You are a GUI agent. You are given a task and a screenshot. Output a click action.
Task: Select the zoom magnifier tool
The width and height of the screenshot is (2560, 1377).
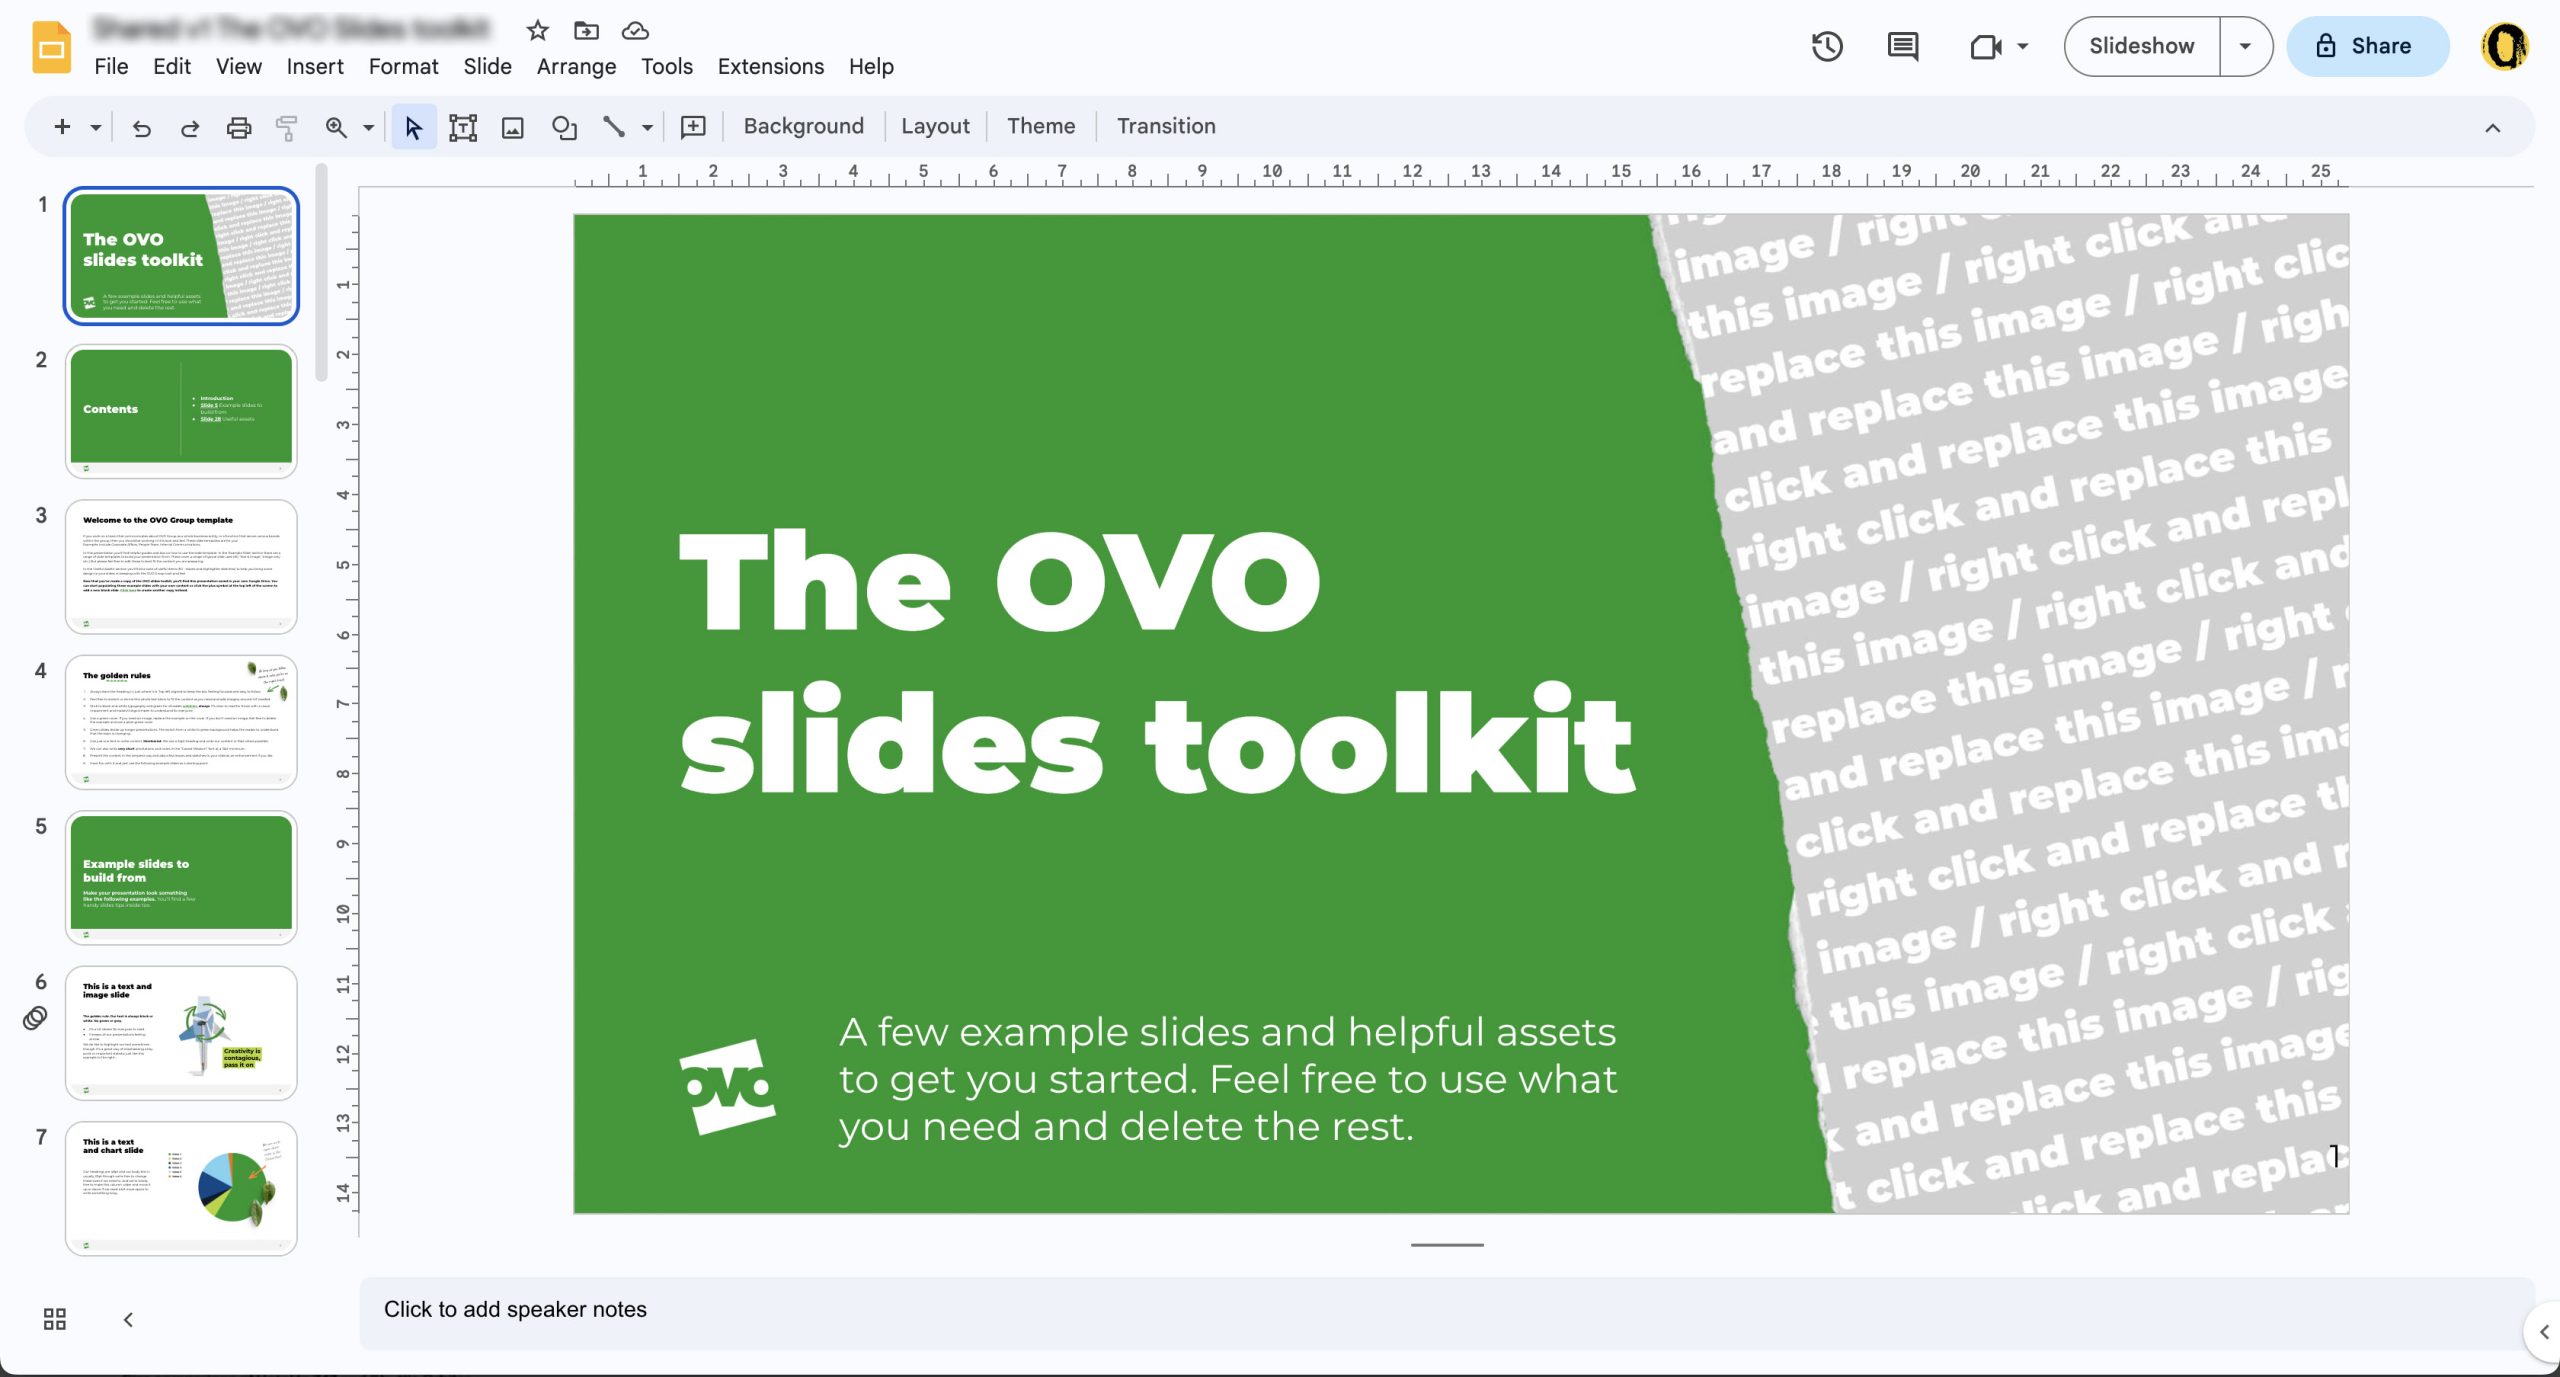(x=336, y=127)
